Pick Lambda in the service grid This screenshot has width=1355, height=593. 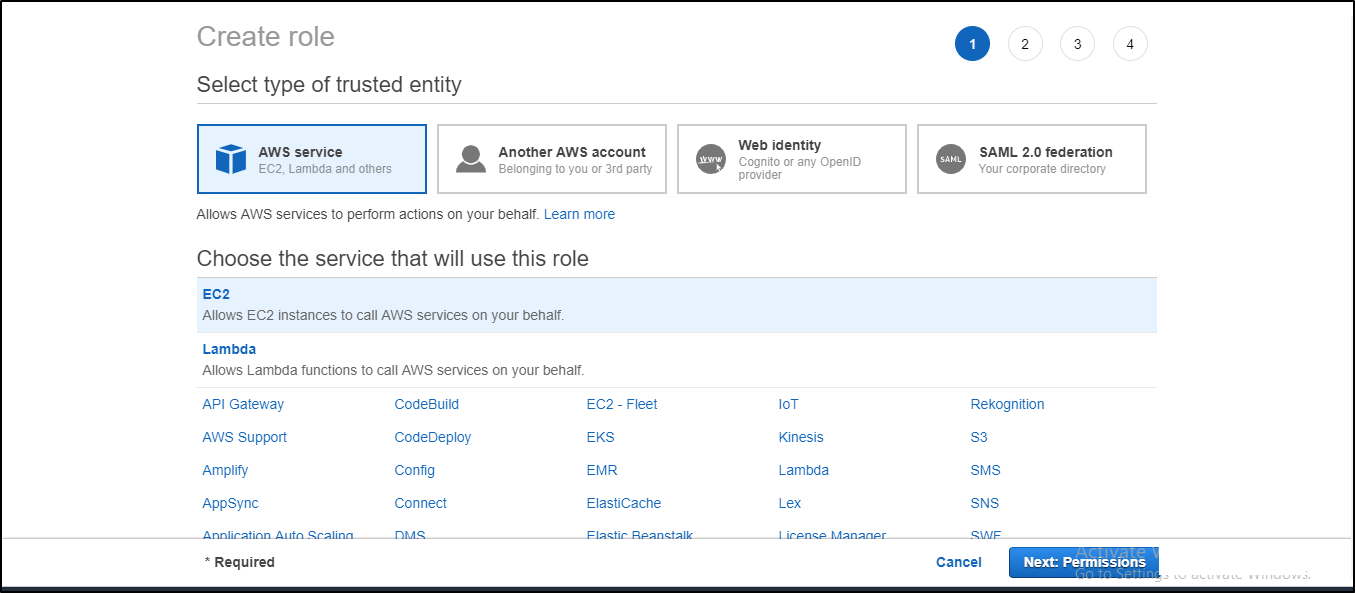[x=804, y=470]
